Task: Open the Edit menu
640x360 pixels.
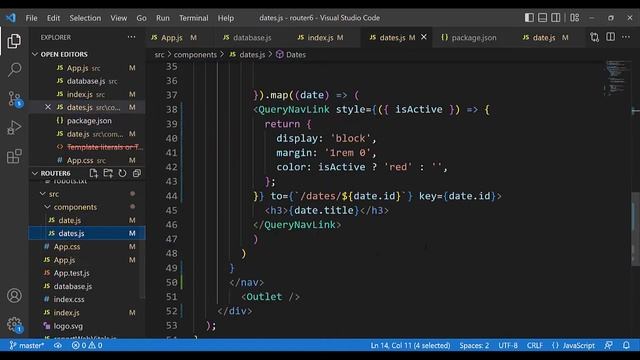Action: click(53, 18)
